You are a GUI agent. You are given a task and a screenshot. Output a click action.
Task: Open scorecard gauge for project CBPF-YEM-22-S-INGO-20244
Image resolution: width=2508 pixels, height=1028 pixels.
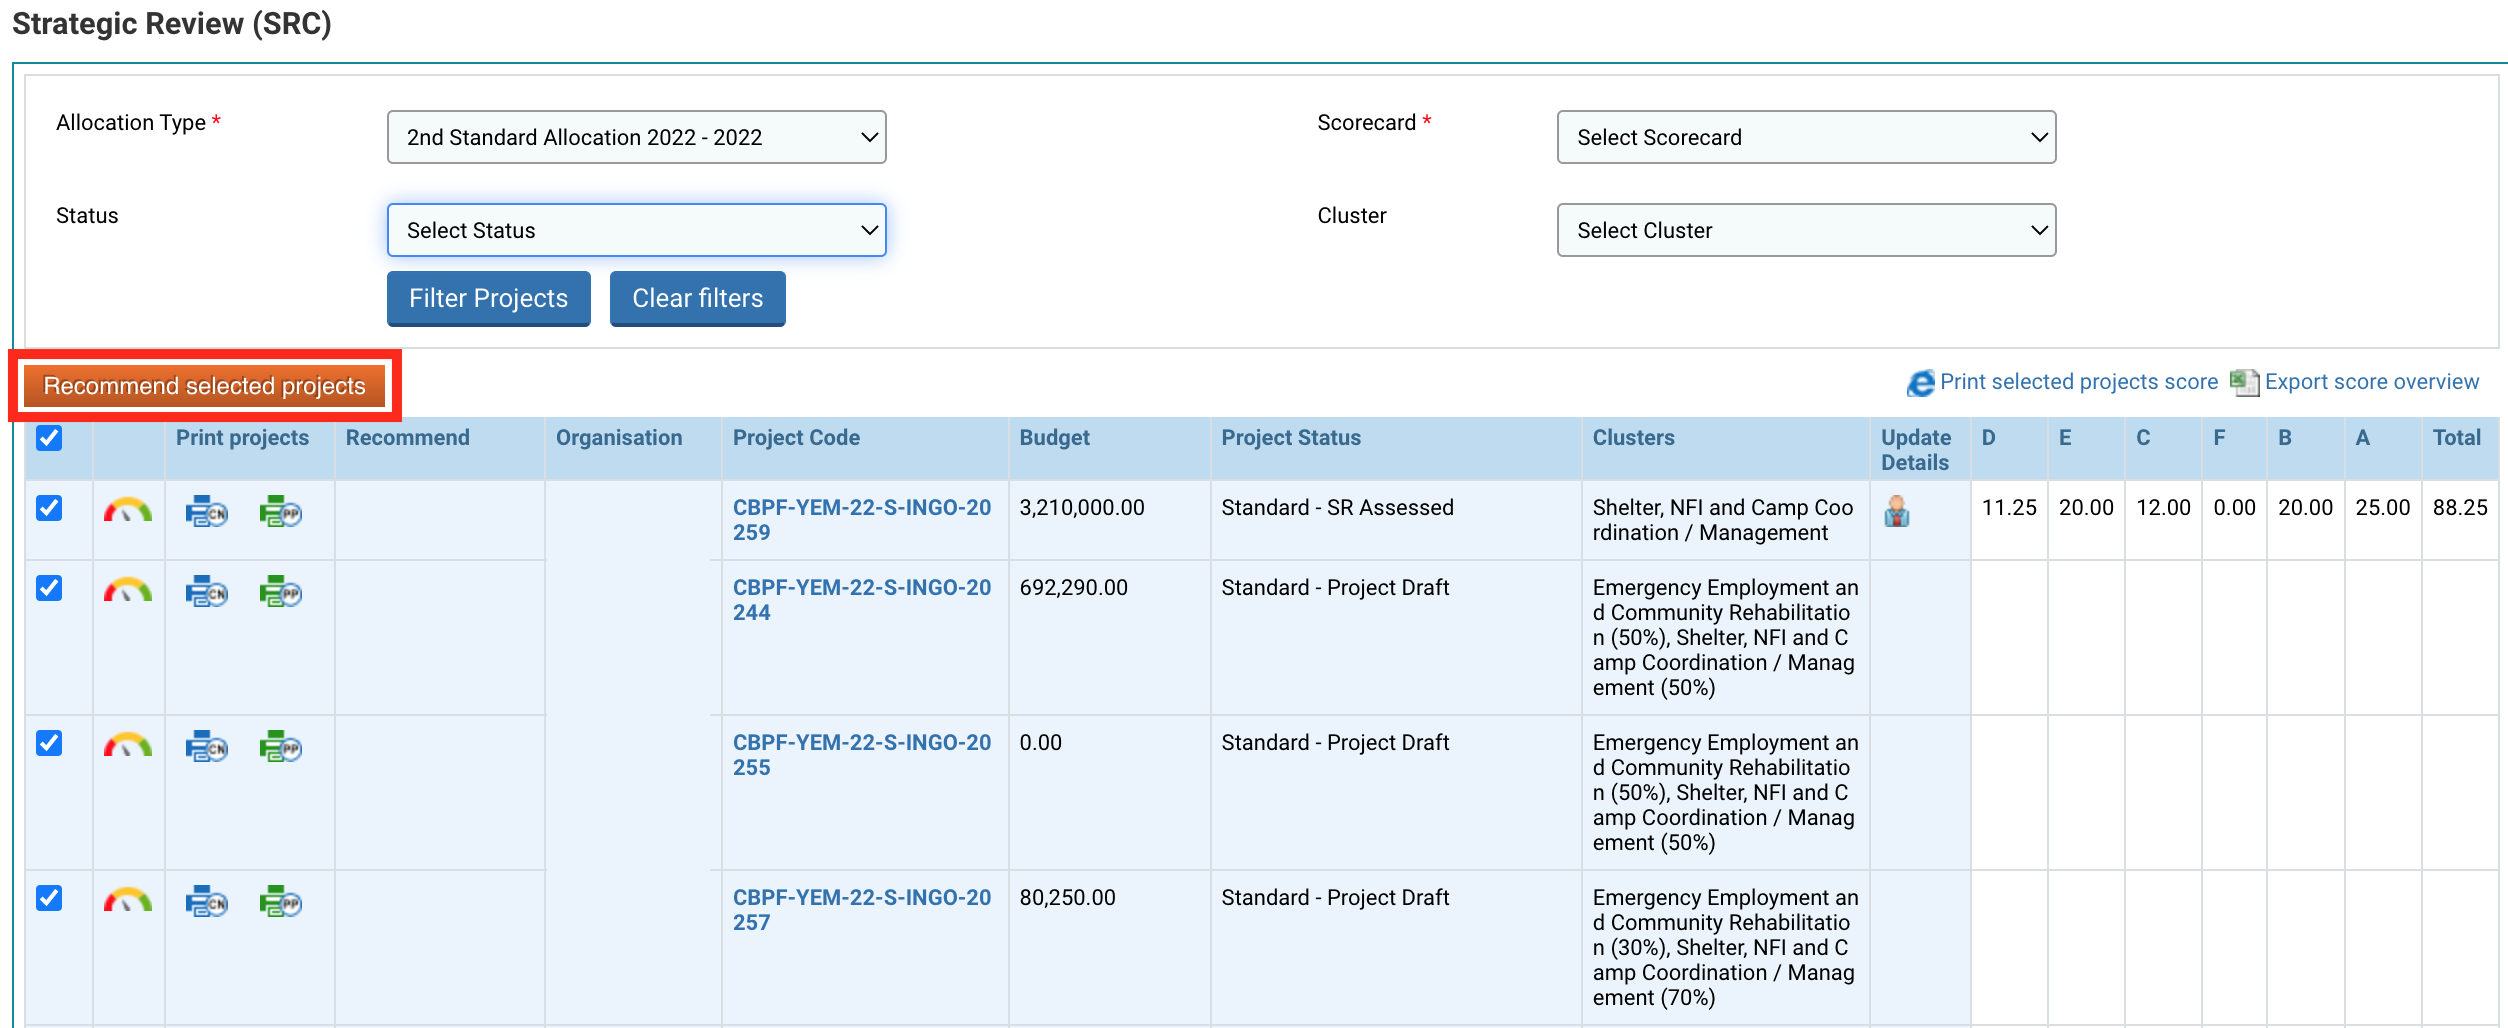[x=128, y=591]
